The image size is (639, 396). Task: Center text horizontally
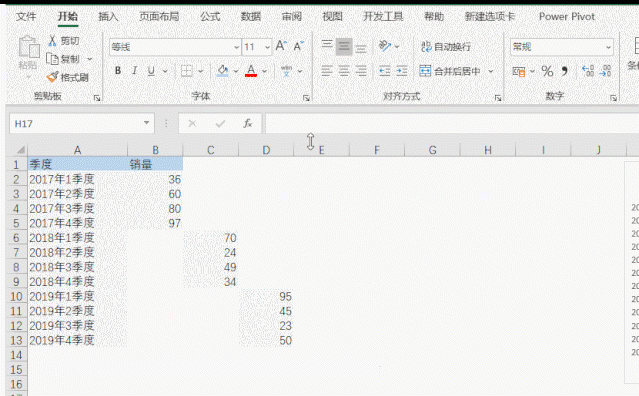(344, 71)
